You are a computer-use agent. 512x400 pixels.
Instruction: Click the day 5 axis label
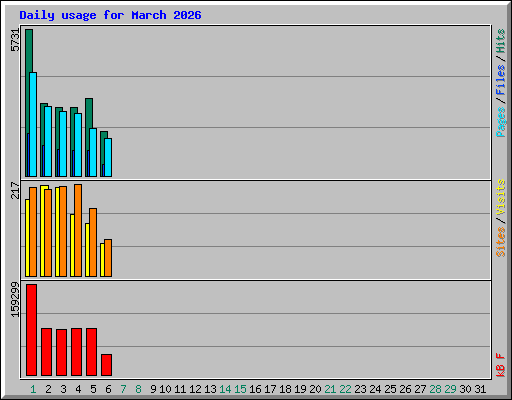point(93,389)
